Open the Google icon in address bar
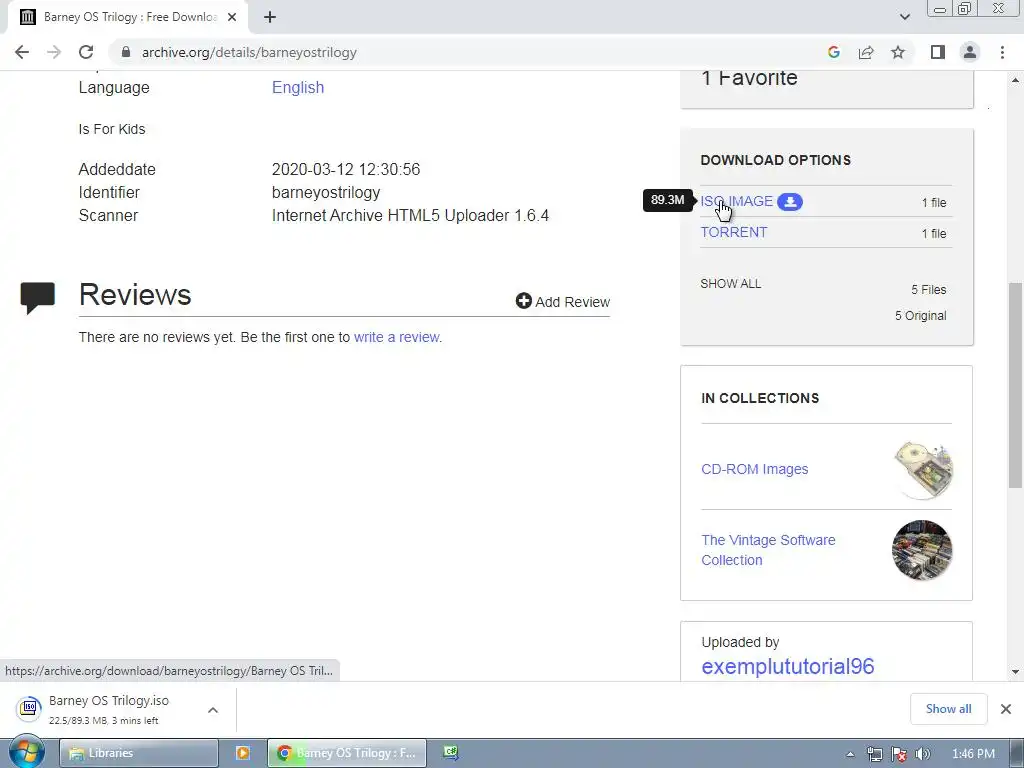This screenshot has width=1024, height=768. [833, 52]
